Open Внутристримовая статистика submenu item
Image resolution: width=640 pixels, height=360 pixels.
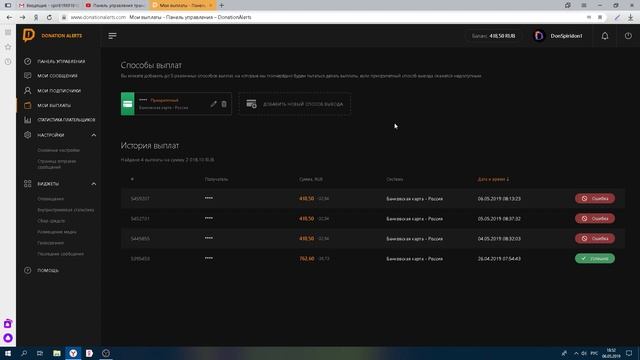click(x=65, y=210)
